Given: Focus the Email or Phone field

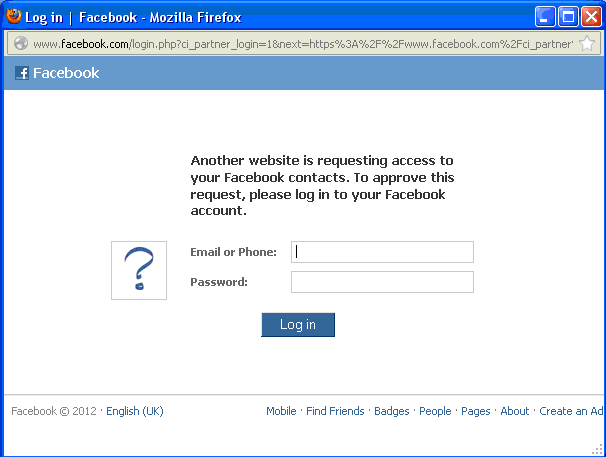Looking at the screenshot, I should 382,252.
